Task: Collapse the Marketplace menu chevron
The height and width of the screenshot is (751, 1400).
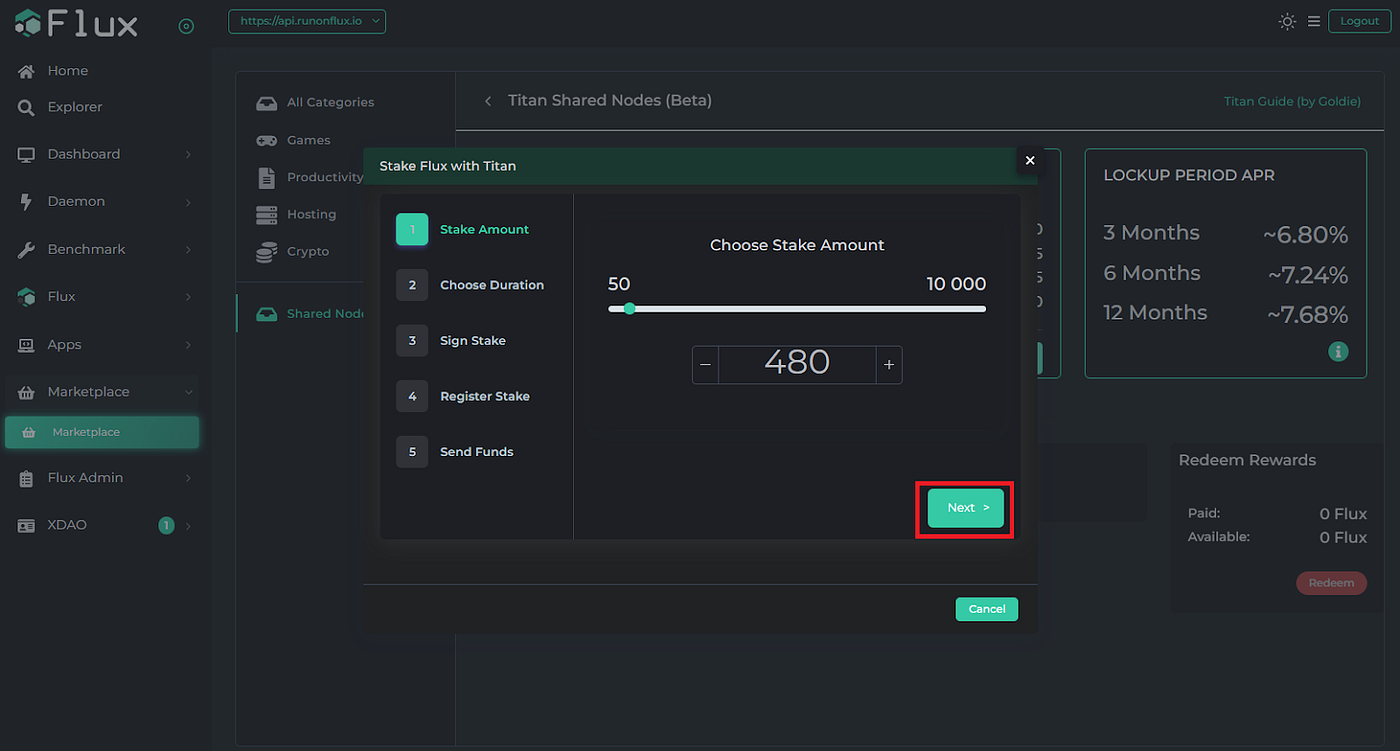Action: 188,392
